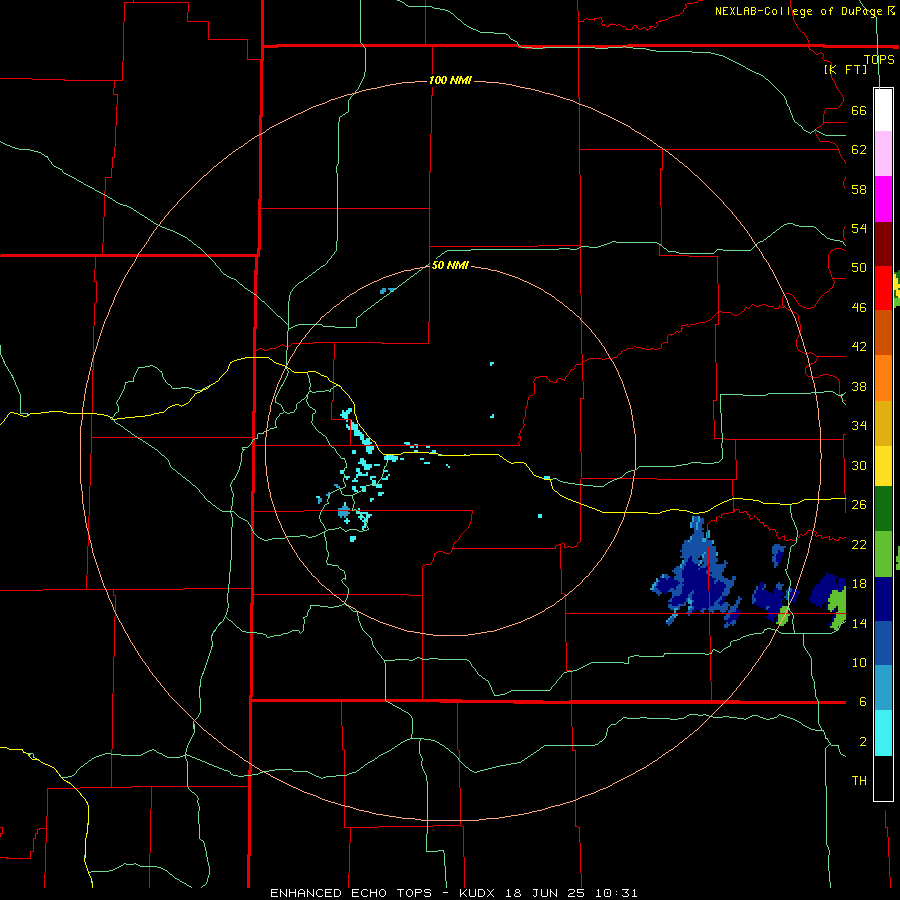The height and width of the screenshot is (900, 900).
Task: Choose the dark red legend swatch
Action: (883, 244)
